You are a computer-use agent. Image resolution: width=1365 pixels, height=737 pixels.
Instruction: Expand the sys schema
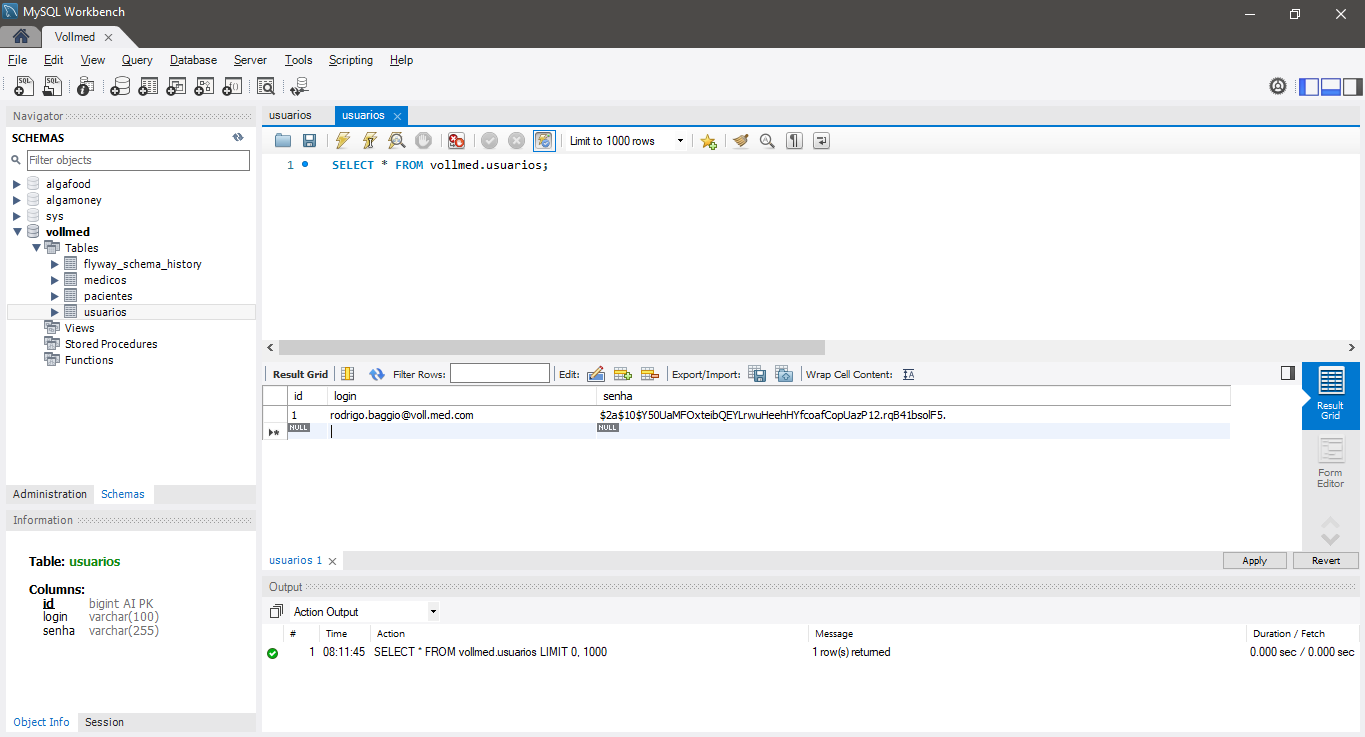[17, 216]
